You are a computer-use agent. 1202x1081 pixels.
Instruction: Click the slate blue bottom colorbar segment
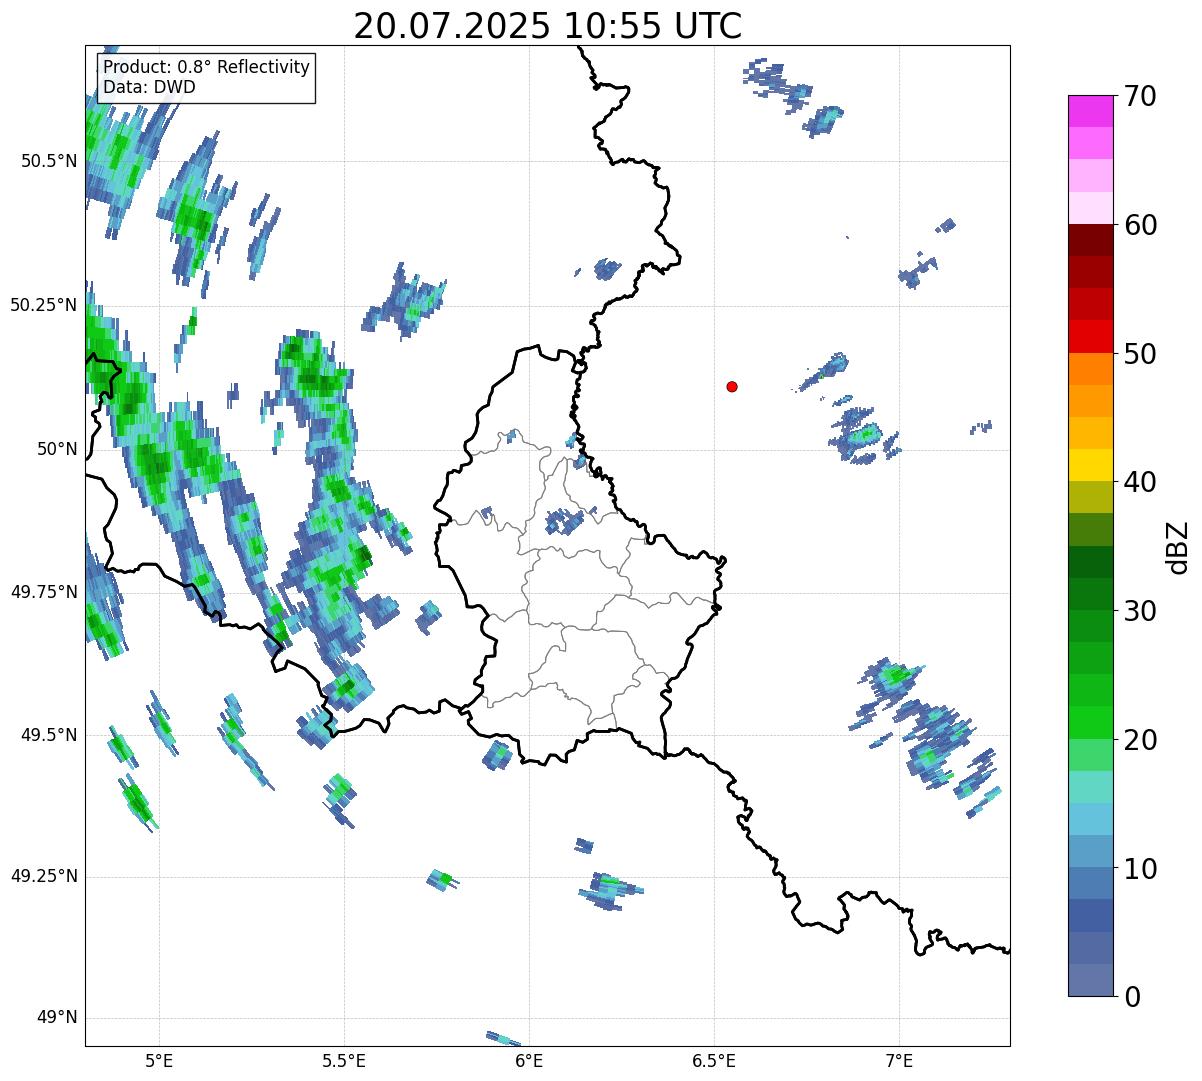click(x=1090, y=980)
